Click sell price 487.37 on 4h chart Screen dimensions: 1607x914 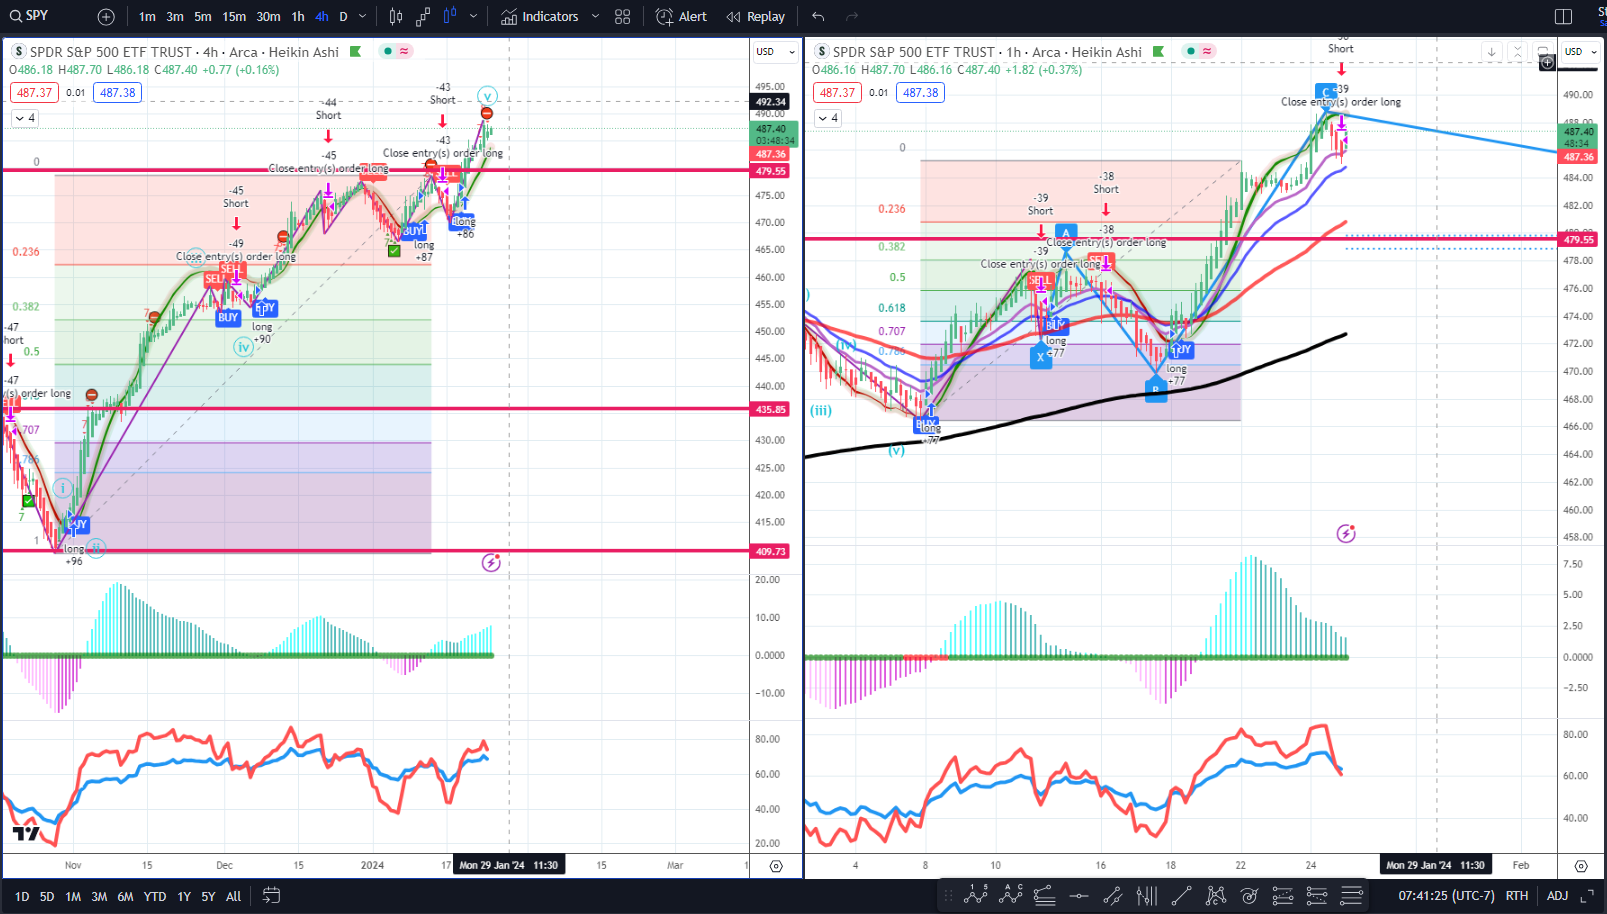coord(34,93)
